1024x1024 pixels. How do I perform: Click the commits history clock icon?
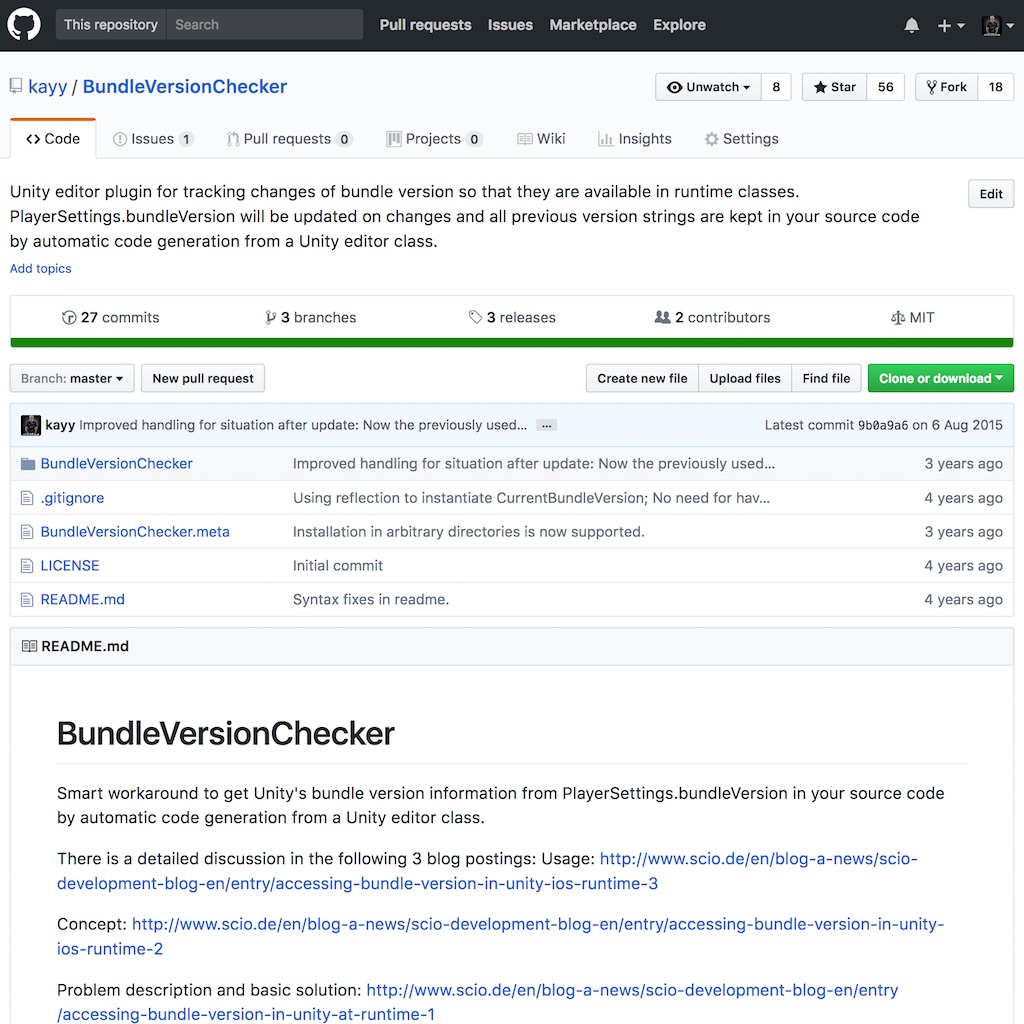click(69, 317)
